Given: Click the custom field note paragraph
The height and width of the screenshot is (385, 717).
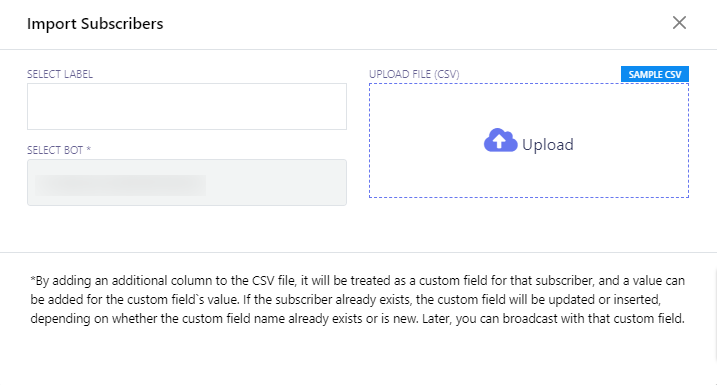Looking at the screenshot, I should pyautogui.click(x=358, y=299).
